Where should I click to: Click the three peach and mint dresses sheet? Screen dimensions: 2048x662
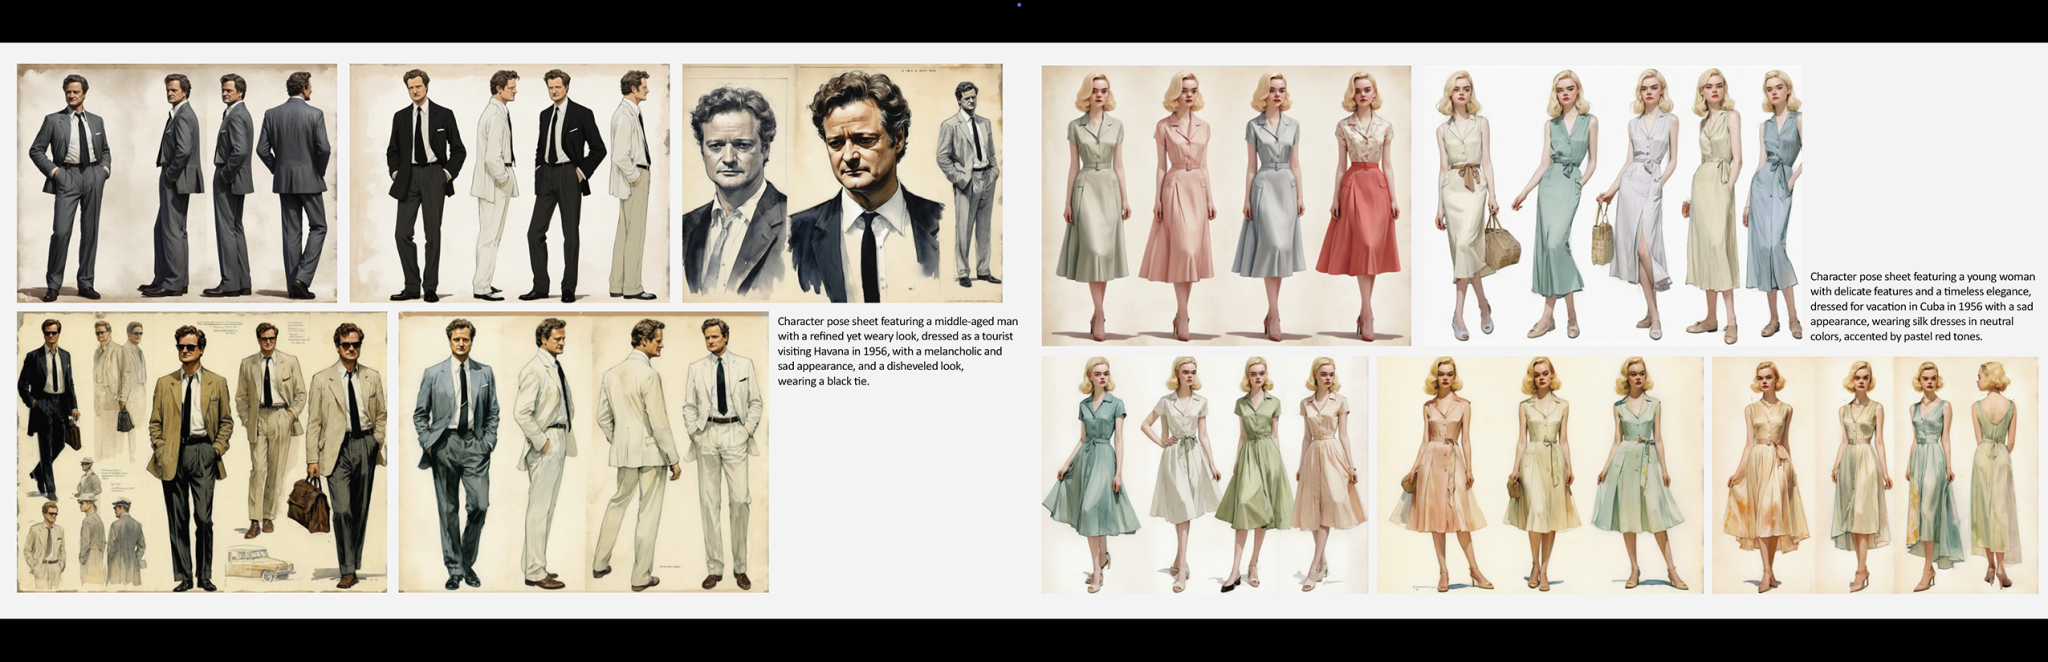(1539, 475)
